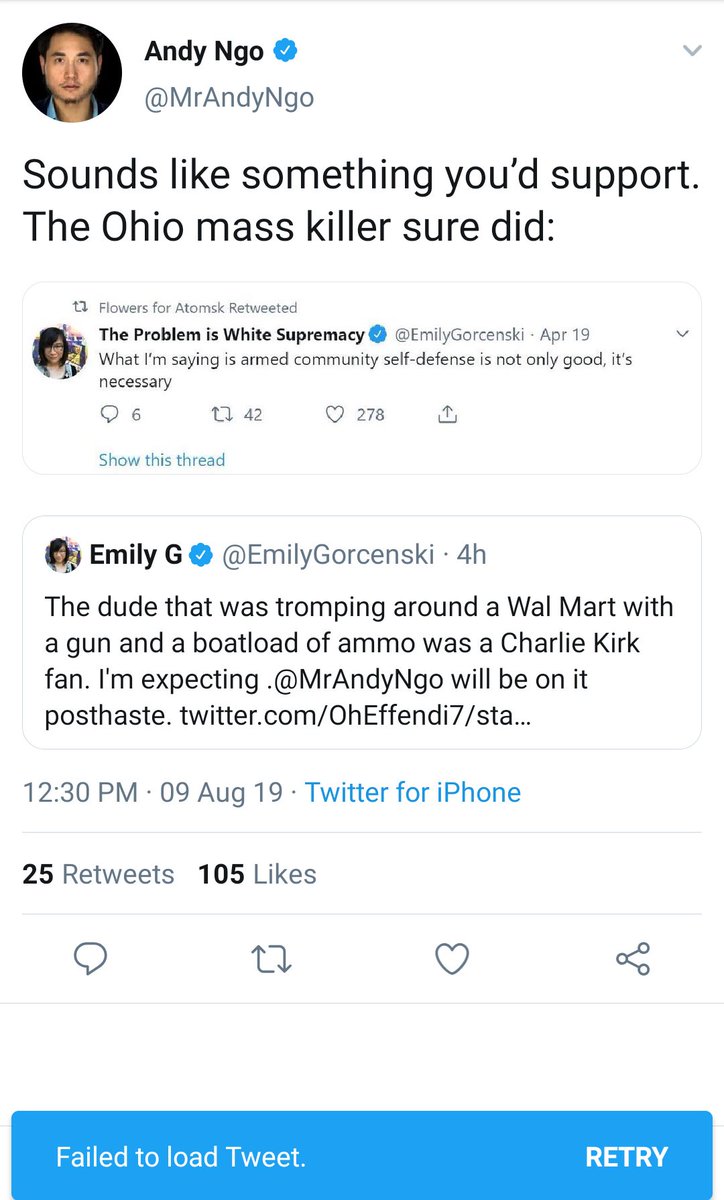Reply to the main tweet
Screen dimensions: 724x1200
(x=91, y=960)
